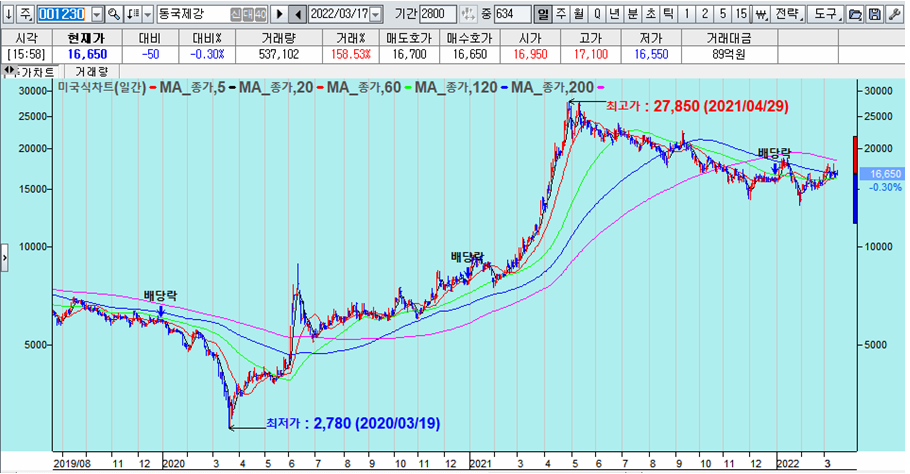Click the left panel expand arrow handle

(4, 258)
